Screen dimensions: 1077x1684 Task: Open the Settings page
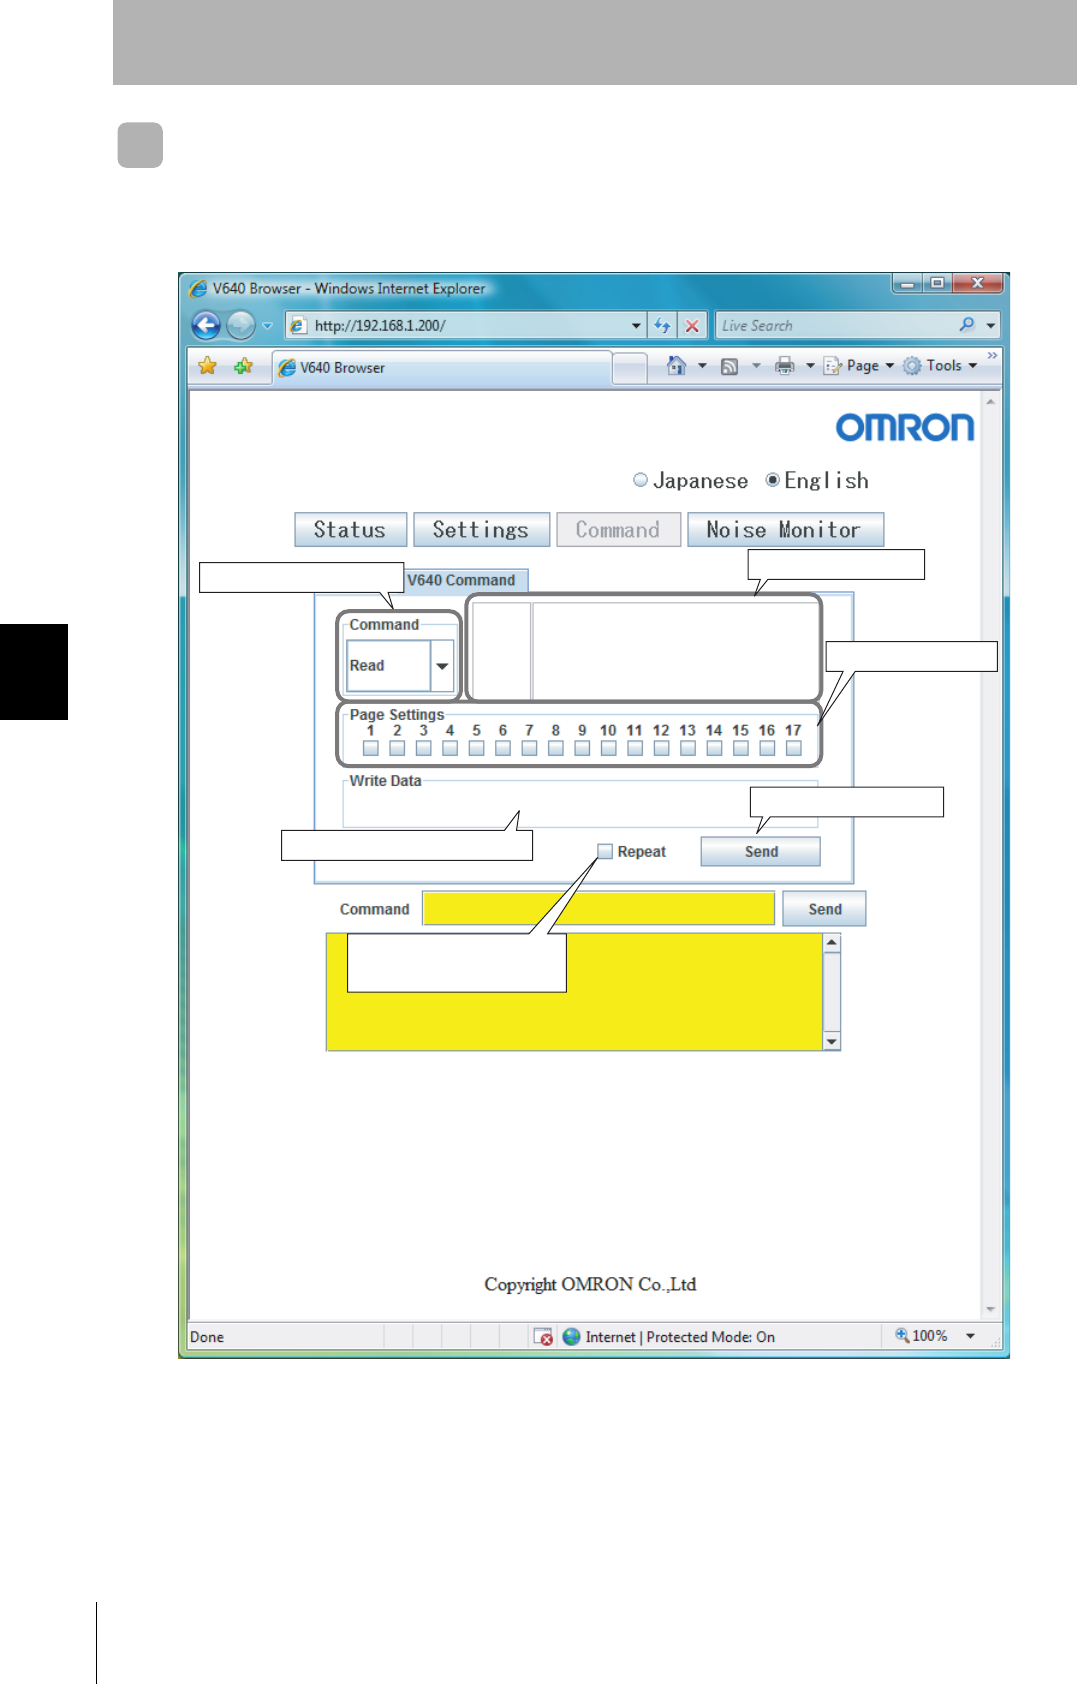pyautogui.click(x=481, y=530)
